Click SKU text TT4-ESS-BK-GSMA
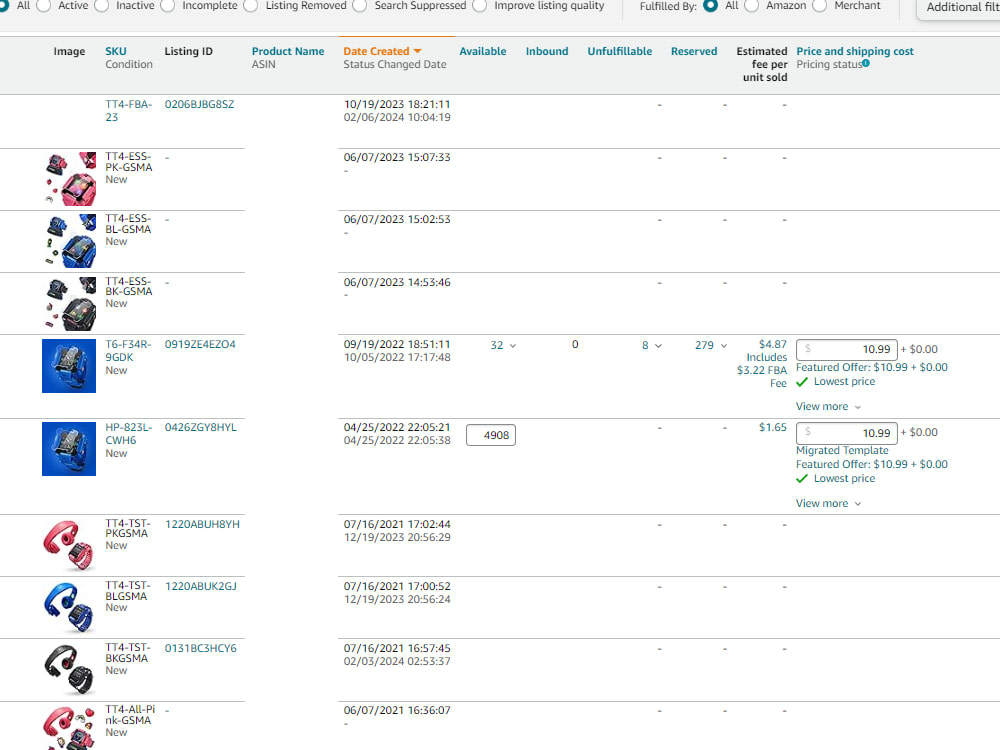Screen dimensions: 1000x750 coord(129,286)
